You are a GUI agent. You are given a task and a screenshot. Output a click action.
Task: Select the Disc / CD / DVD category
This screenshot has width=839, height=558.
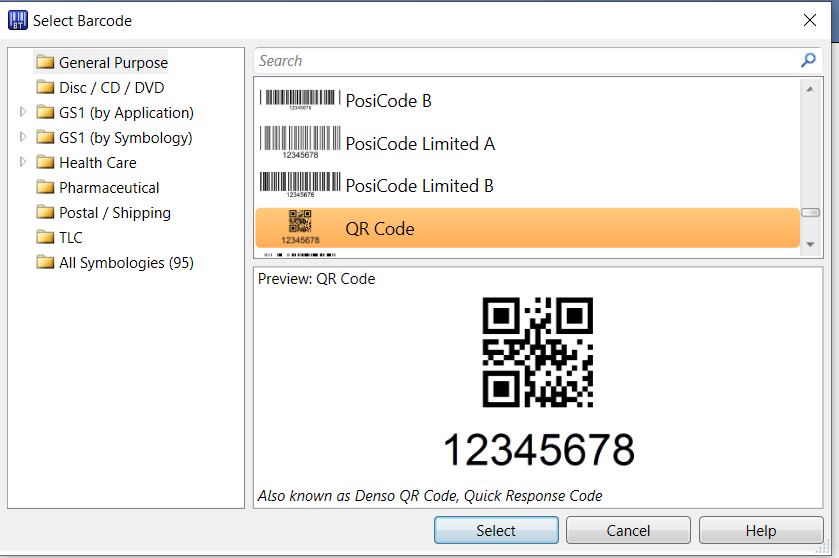(111, 87)
